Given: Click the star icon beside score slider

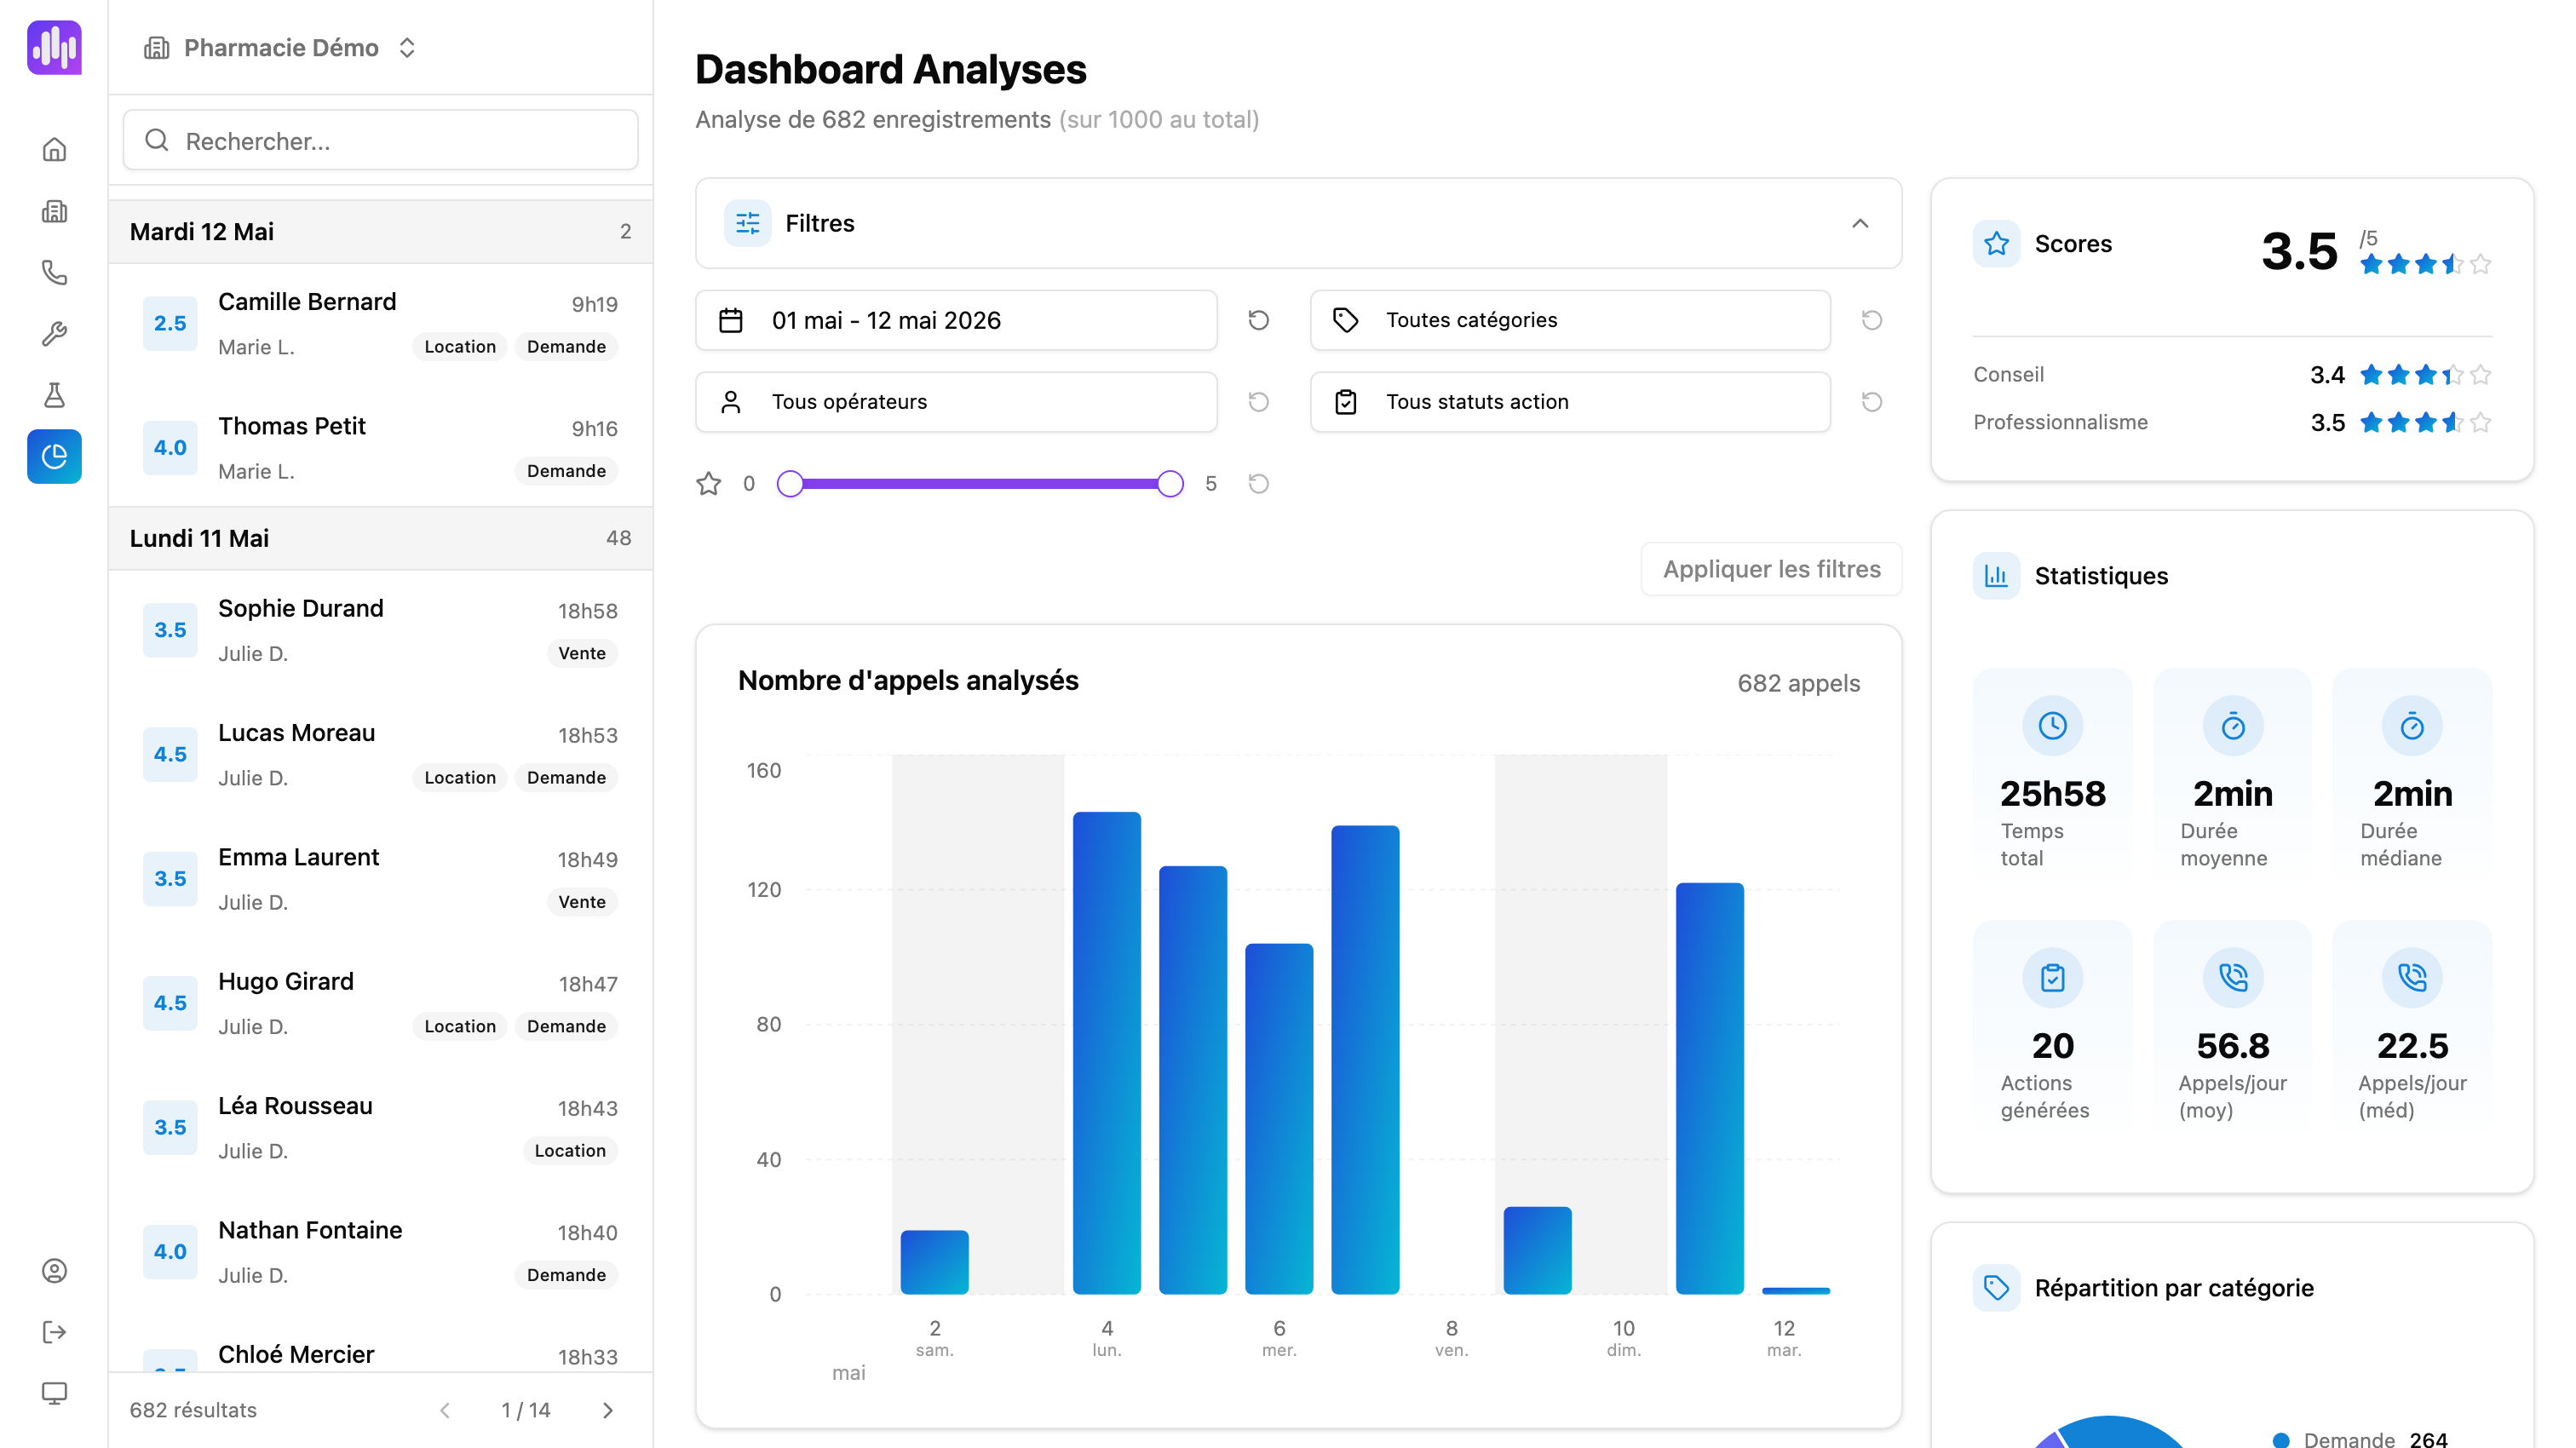Looking at the screenshot, I should tap(709, 484).
